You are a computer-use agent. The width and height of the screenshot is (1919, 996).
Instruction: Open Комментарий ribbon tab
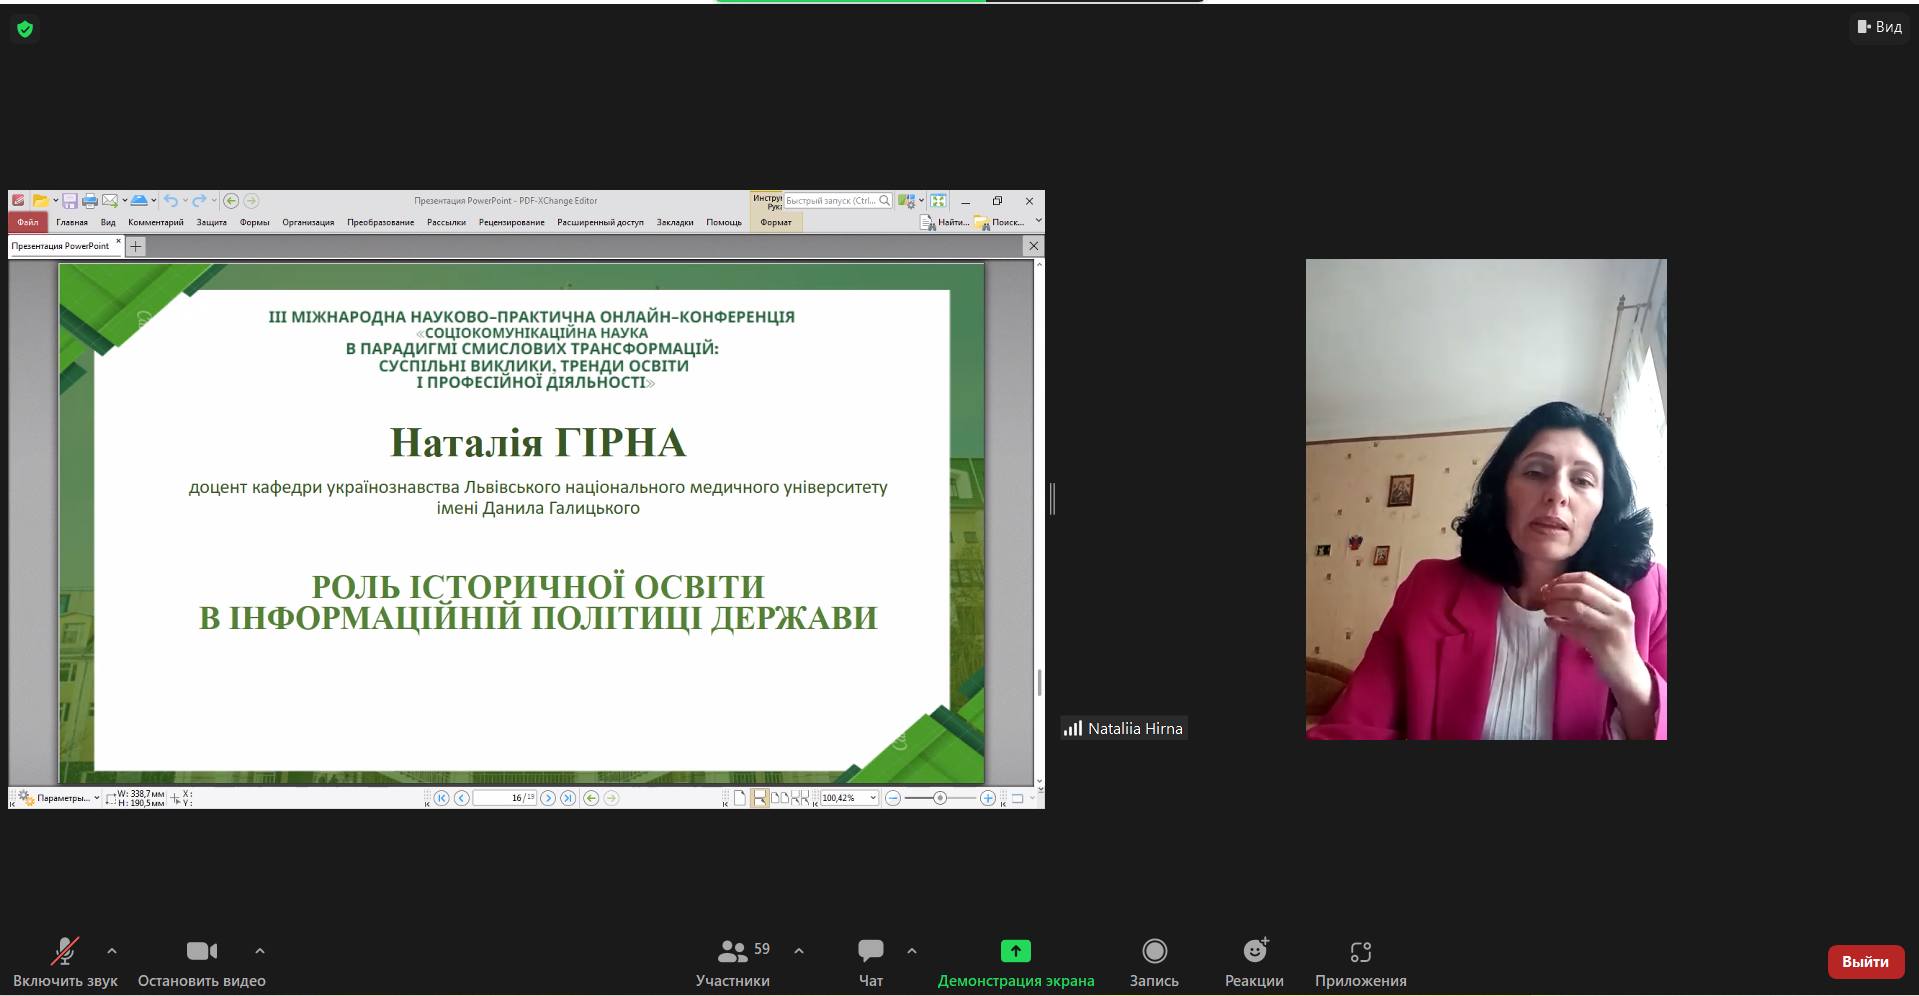coord(156,222)
